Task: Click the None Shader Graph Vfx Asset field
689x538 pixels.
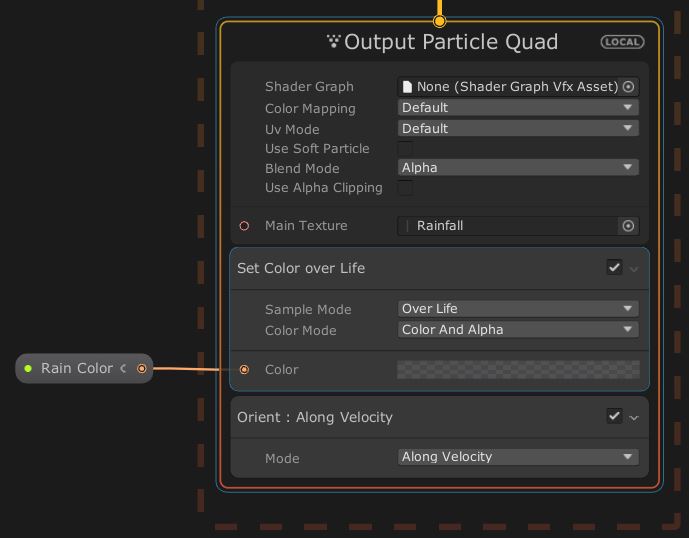Action: [518, 87]
